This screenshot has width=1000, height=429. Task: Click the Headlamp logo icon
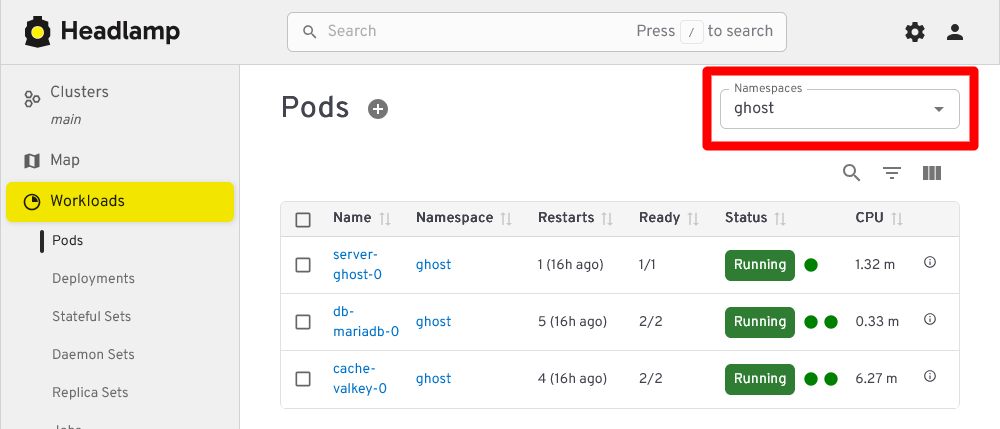(38, 31)
